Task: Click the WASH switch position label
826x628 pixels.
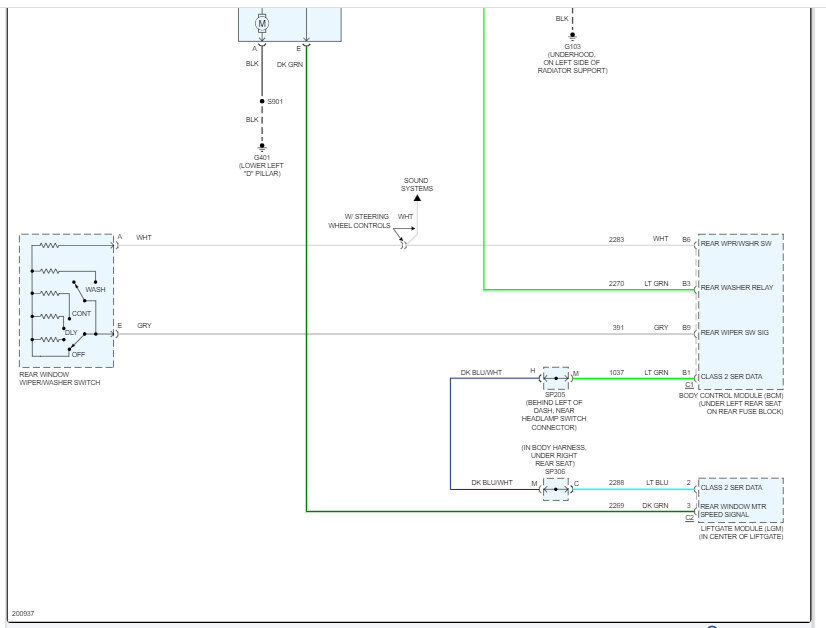Action: coord(95,289)
